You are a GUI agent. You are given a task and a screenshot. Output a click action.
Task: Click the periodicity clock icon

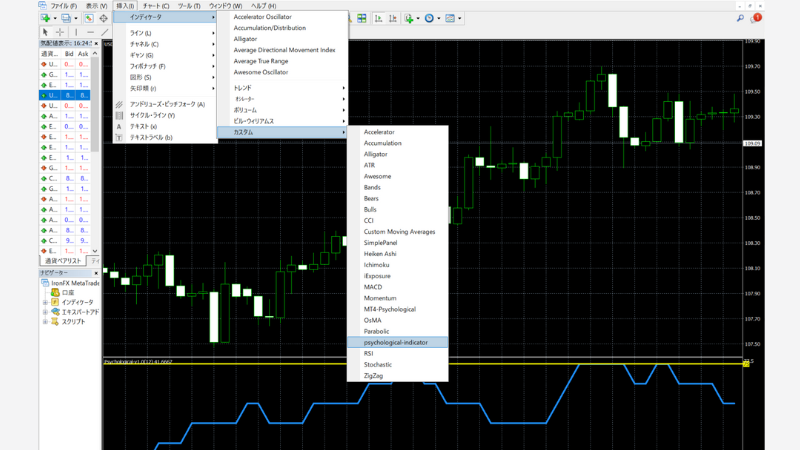tap(429, 18)
